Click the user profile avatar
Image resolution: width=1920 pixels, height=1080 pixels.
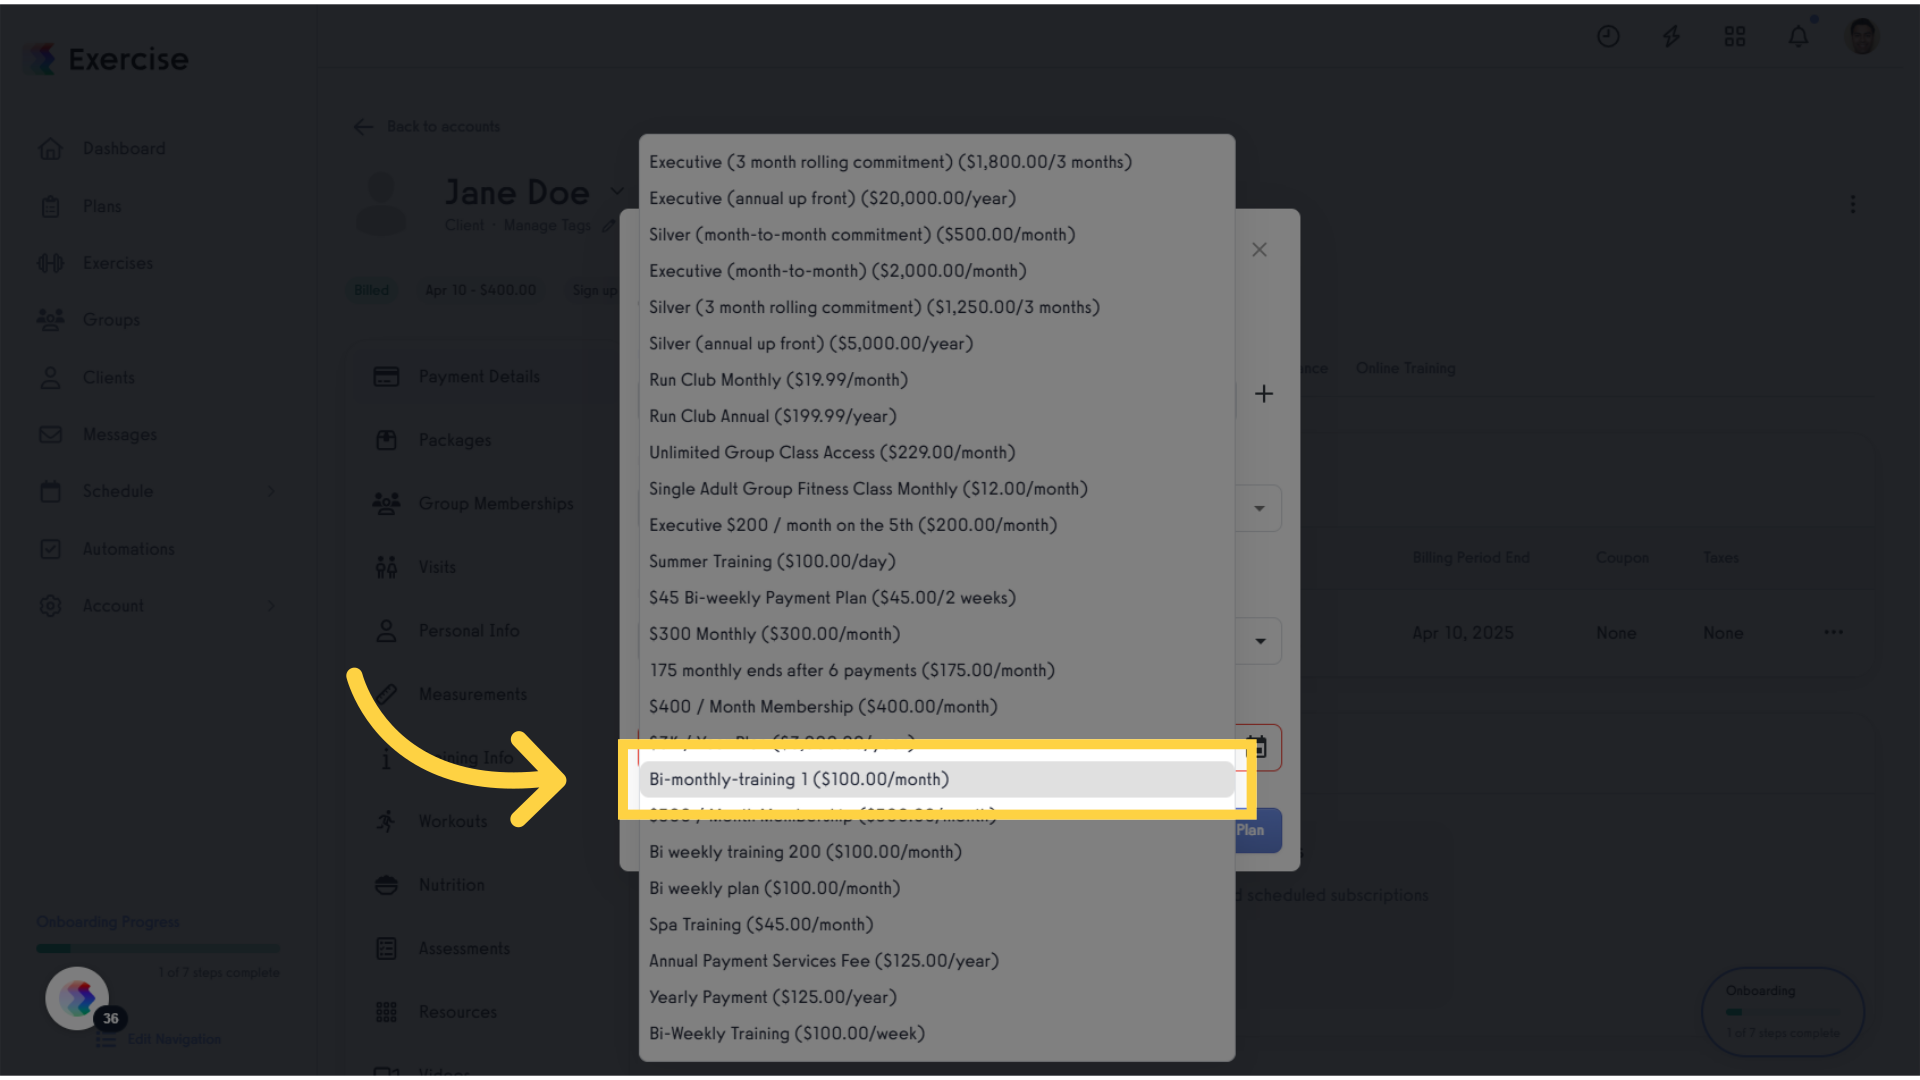tap(1862, 37)
